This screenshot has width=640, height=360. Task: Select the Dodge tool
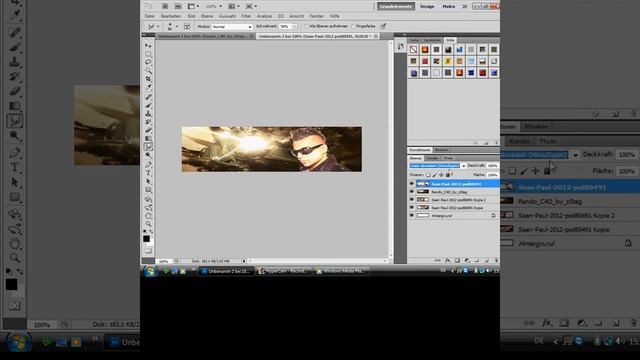tap(148, 155)
